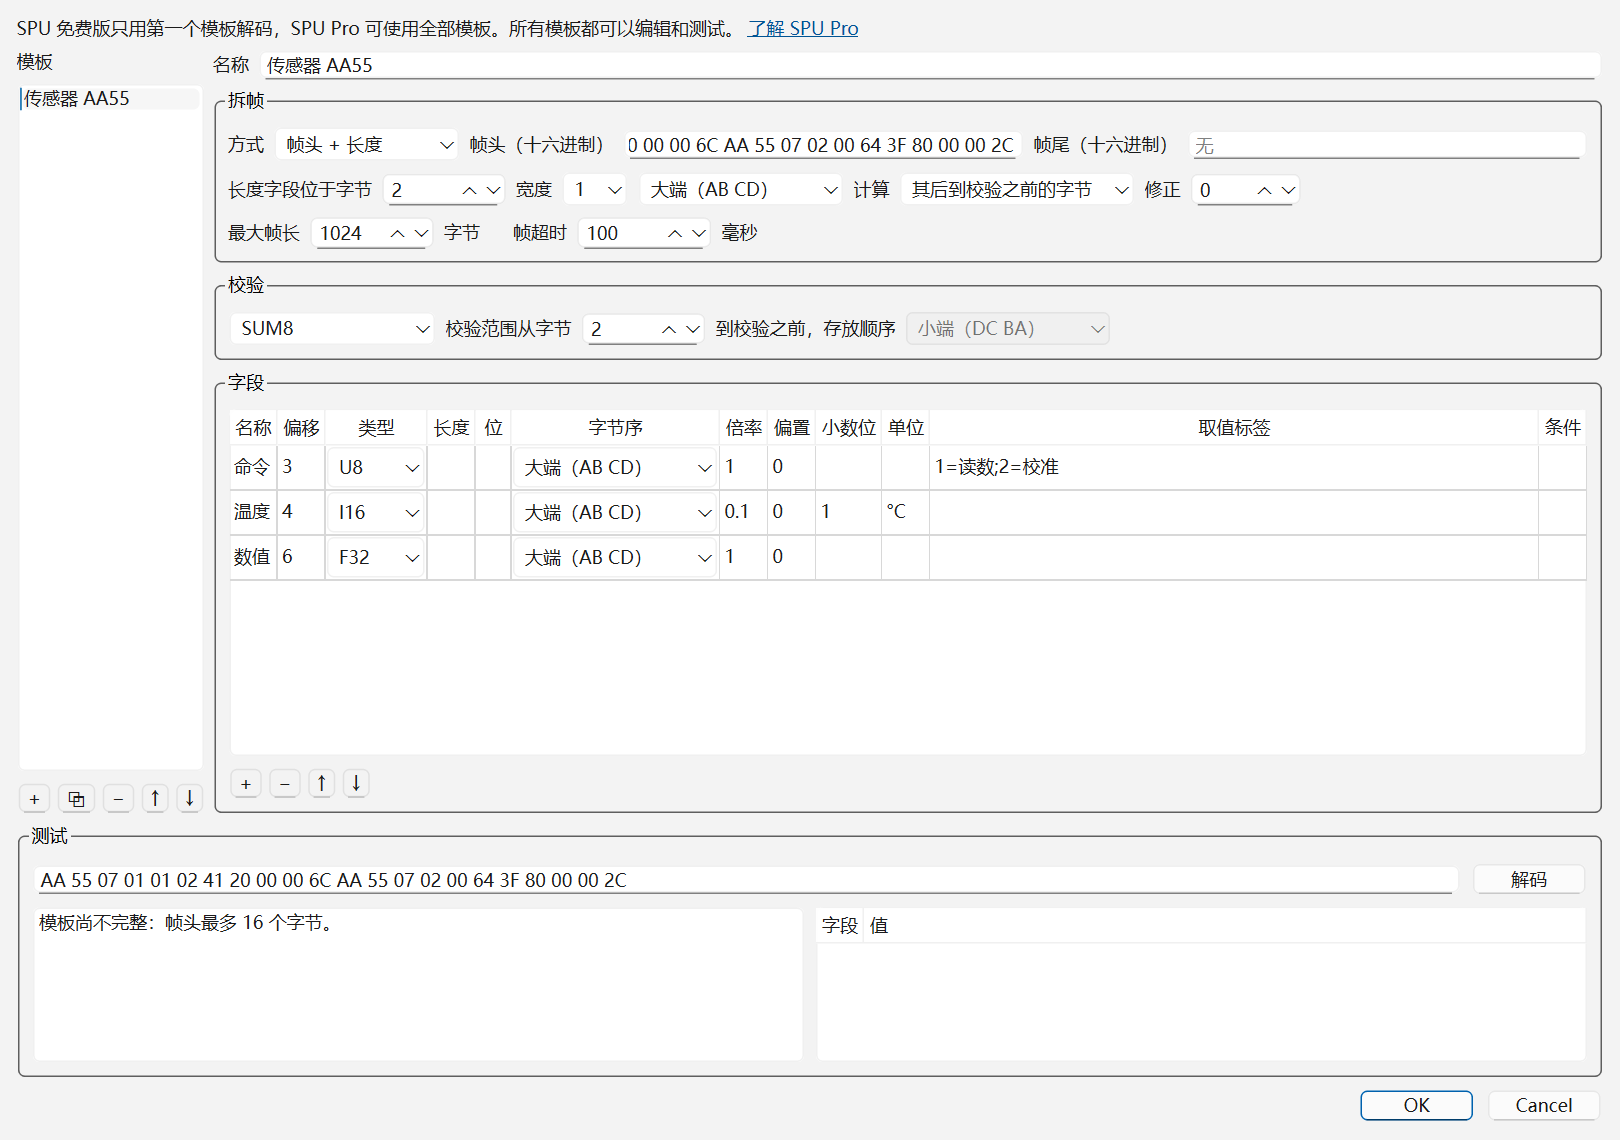Open the SUM8 checksum type dropdown
The height and width of the screenshot is (1140, 1620).
pyautogui.click(x=332, y=329)
